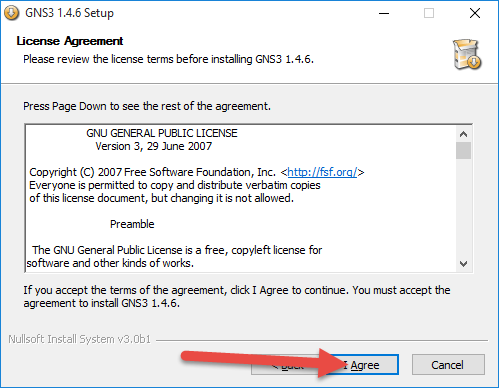
Task: Click the license text scrollbar thumb
Action: click(x=463, y=151)
